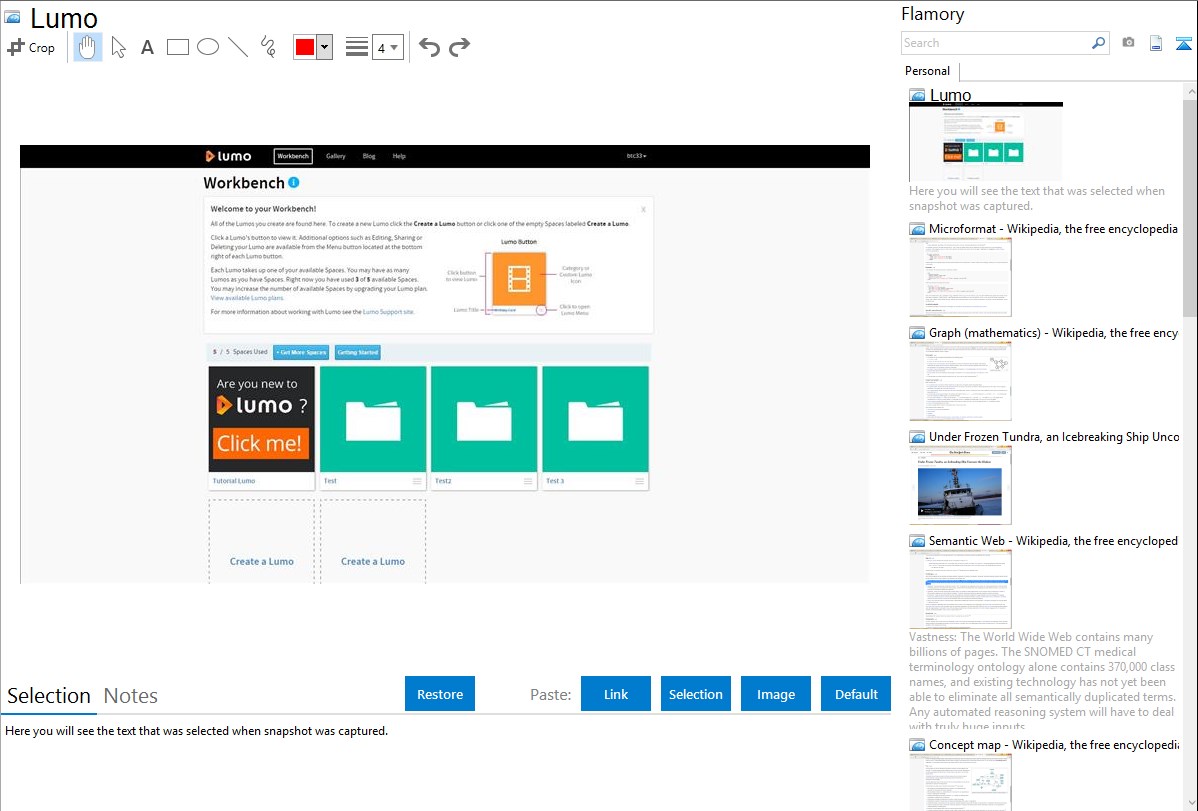Click the camera capture snapshot icon
This screenshot has width=1198, height=811.
[x=1128, y=43]
